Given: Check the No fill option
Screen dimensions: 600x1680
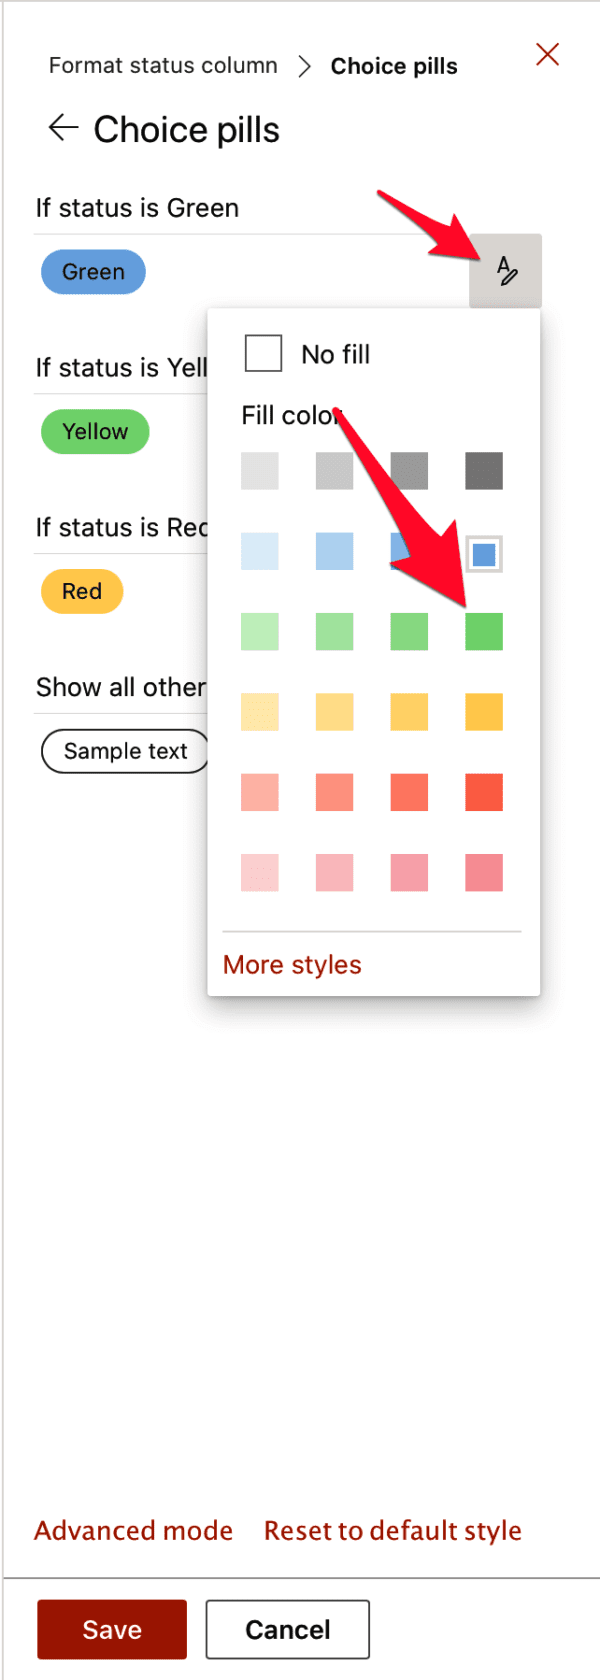Looking at the screenshot, I should (263, 353).
